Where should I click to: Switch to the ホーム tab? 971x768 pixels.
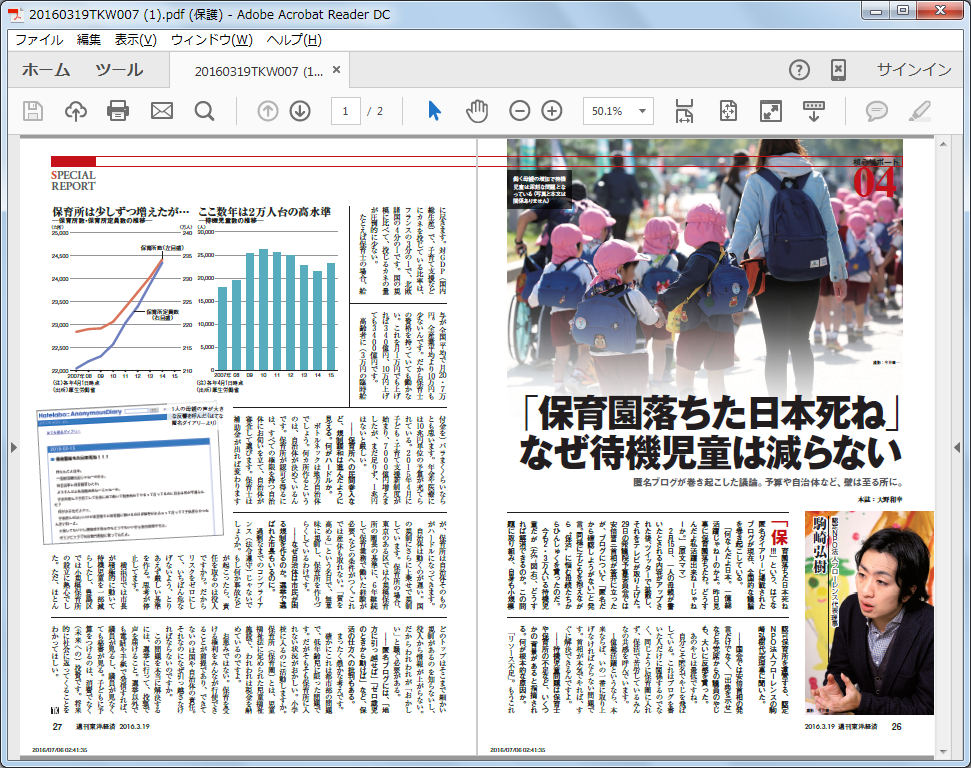click(46, 70)
